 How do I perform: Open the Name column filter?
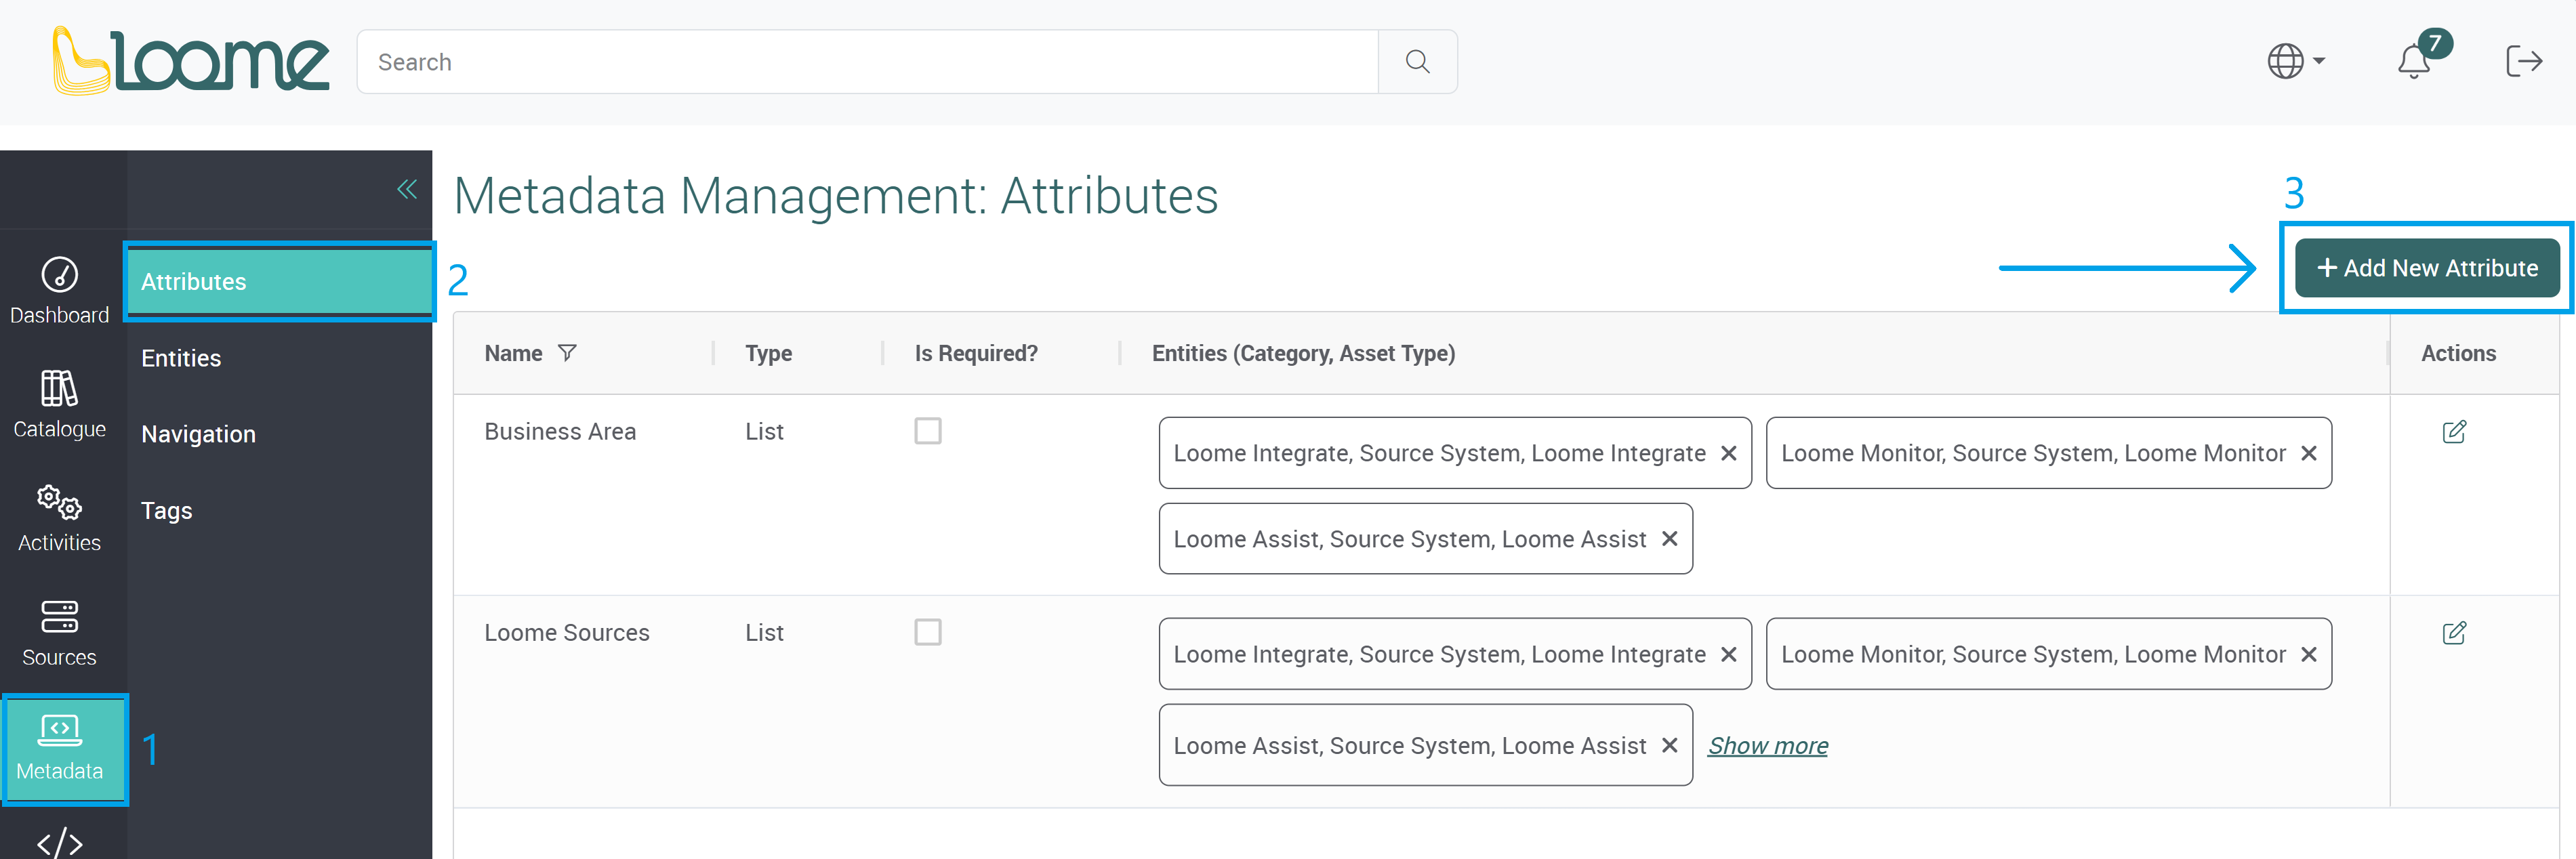click(567, 353)
